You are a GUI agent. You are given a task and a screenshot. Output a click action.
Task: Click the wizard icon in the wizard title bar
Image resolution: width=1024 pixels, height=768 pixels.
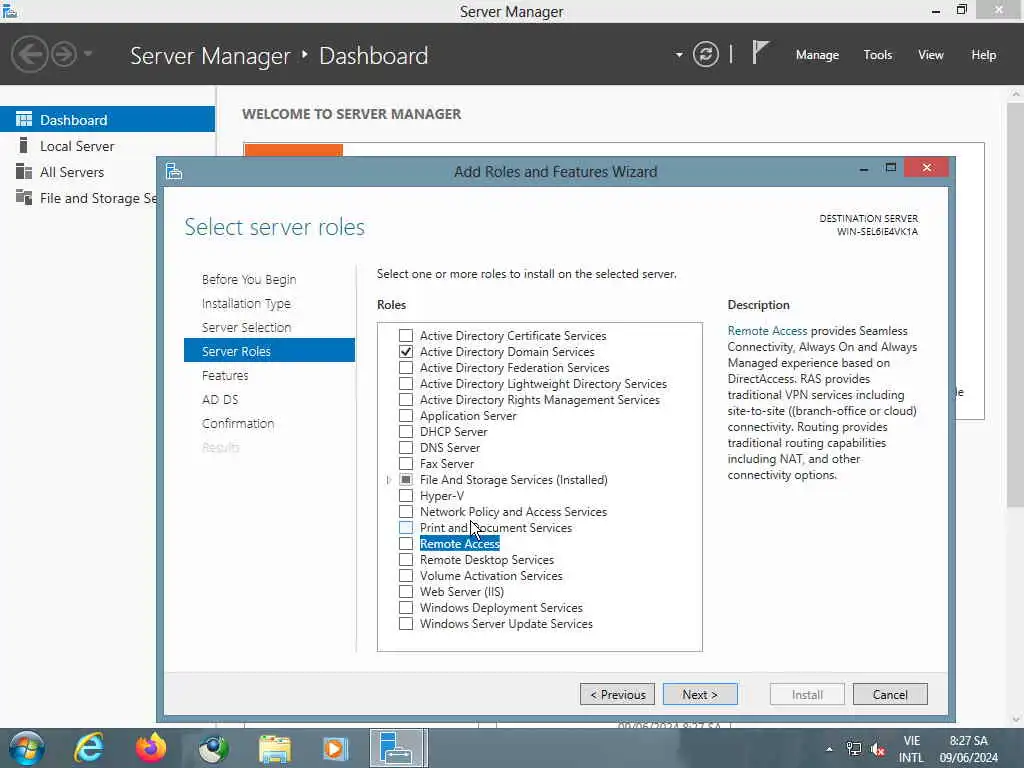click(174, 171)
